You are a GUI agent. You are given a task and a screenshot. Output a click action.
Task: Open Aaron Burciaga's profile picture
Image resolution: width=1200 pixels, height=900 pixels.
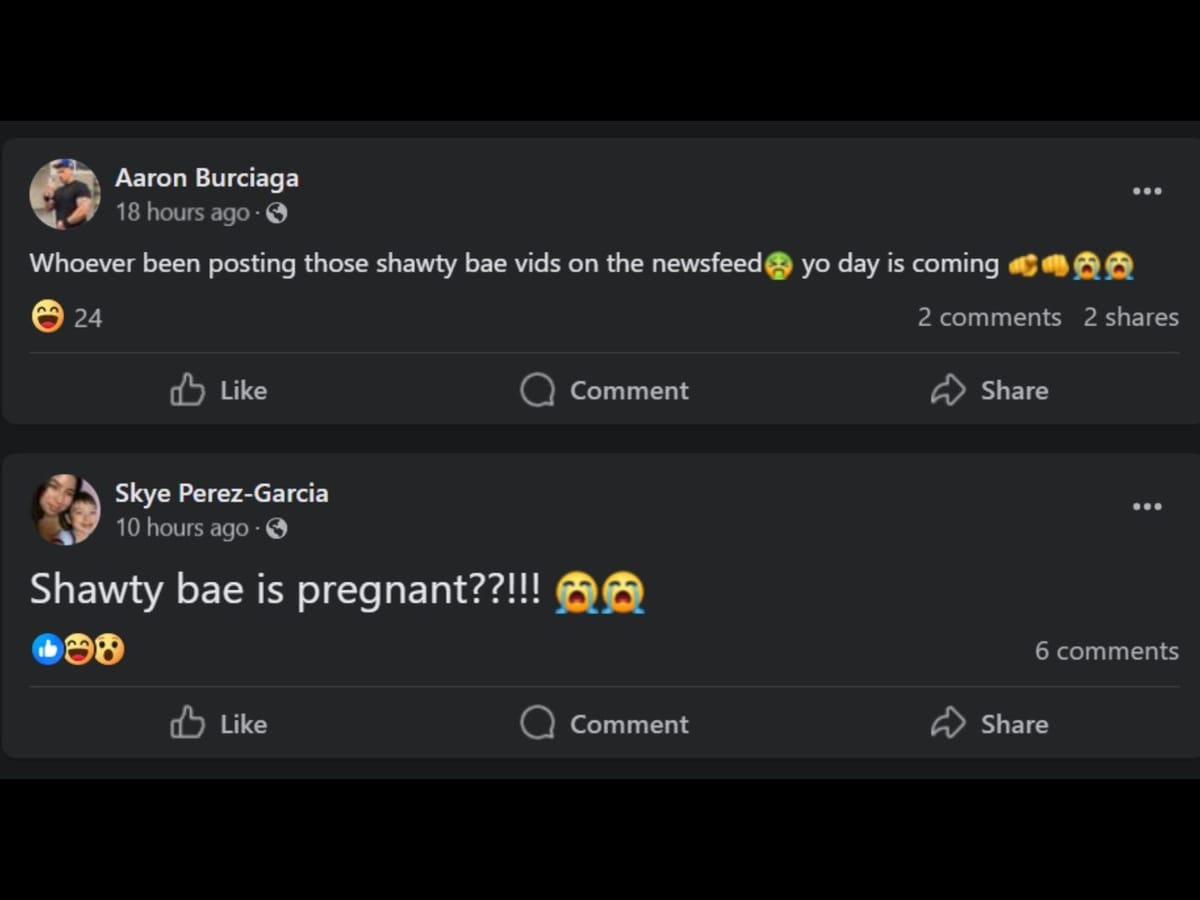point(65,194)
